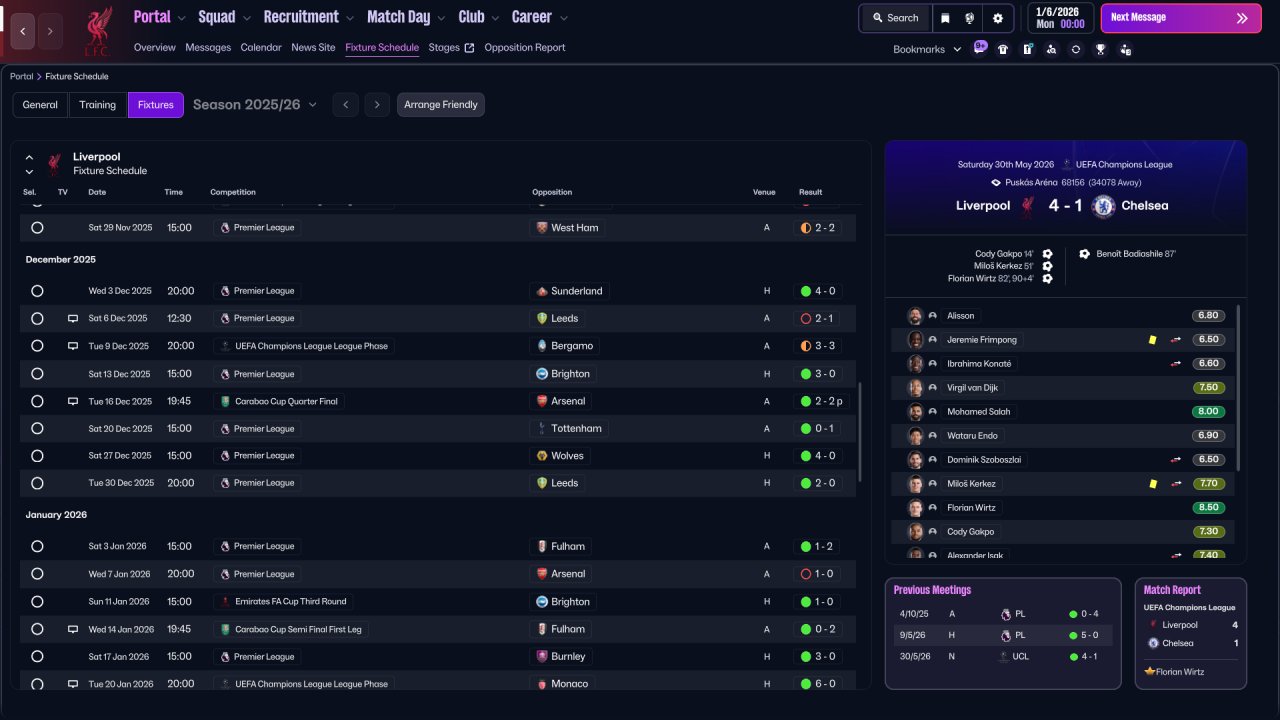Screen dimensions: 1280x720
Task: Open the News Site tab
Action: pos(313,48)
